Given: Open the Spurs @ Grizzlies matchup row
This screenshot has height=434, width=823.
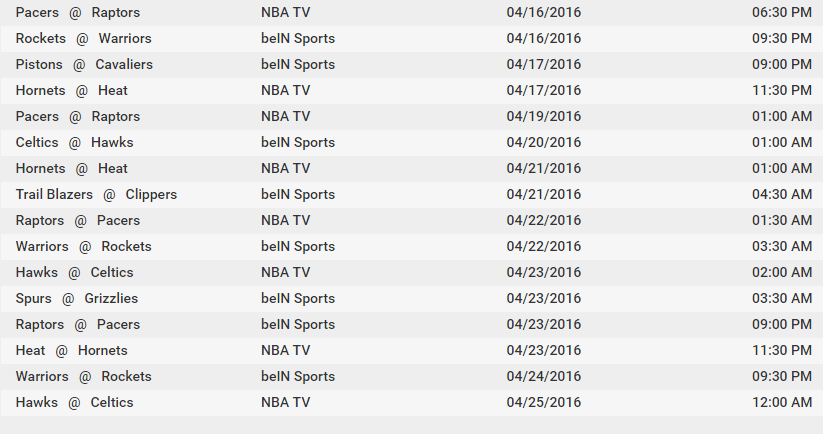Looking at the screenshot, I should [77, 298].
